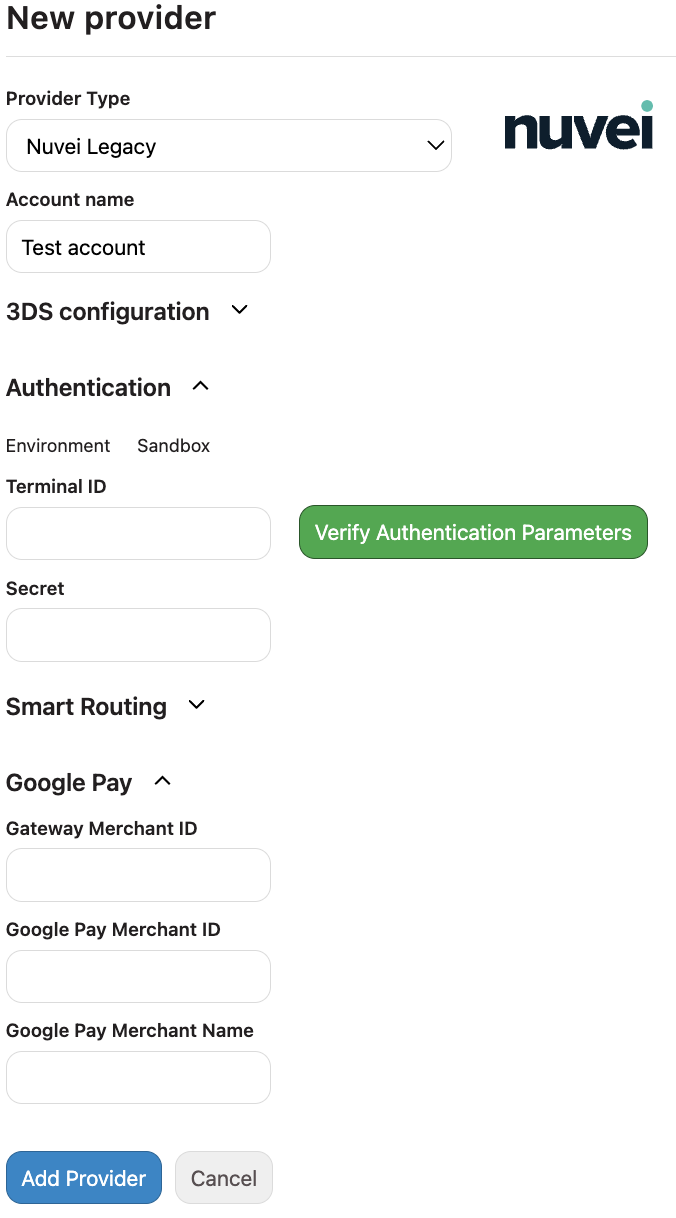Click the 3DS configuration heading
This screenshot has width=676, height=1218.
point(108,311)
